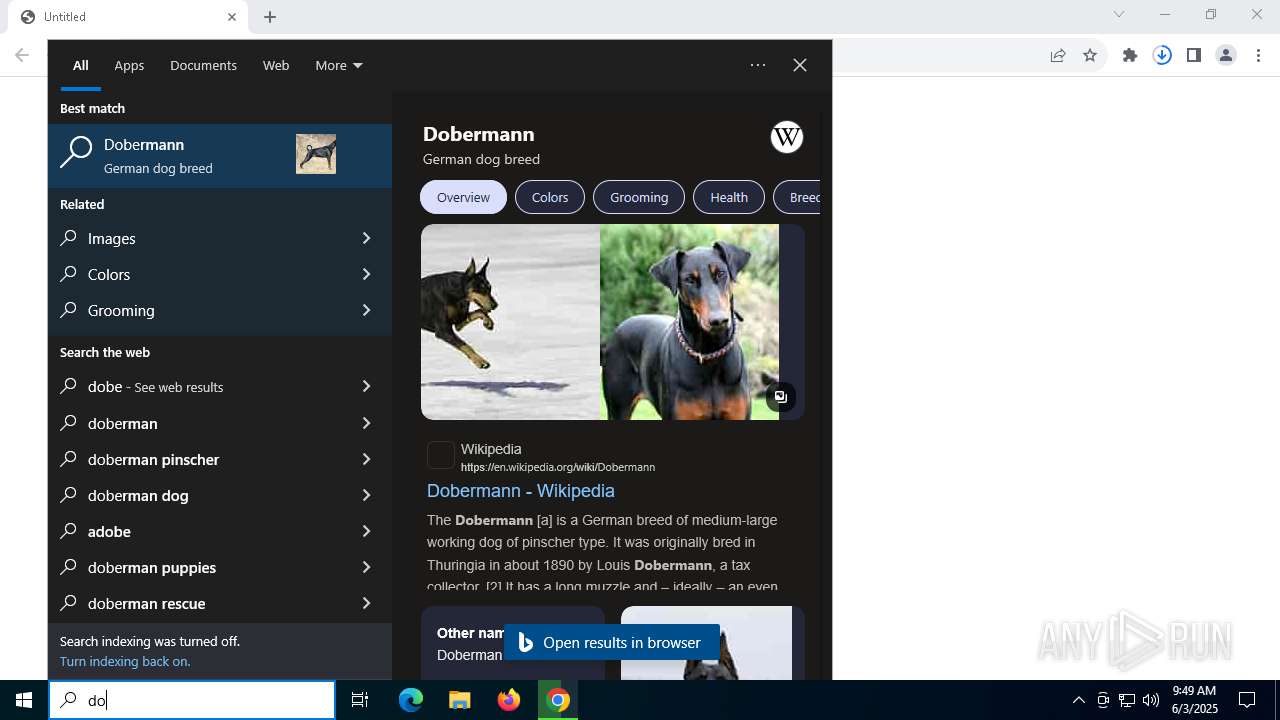Open the More dropdown
The height and width of the screenshot is (720, 1280).
[x=339, y=65]
